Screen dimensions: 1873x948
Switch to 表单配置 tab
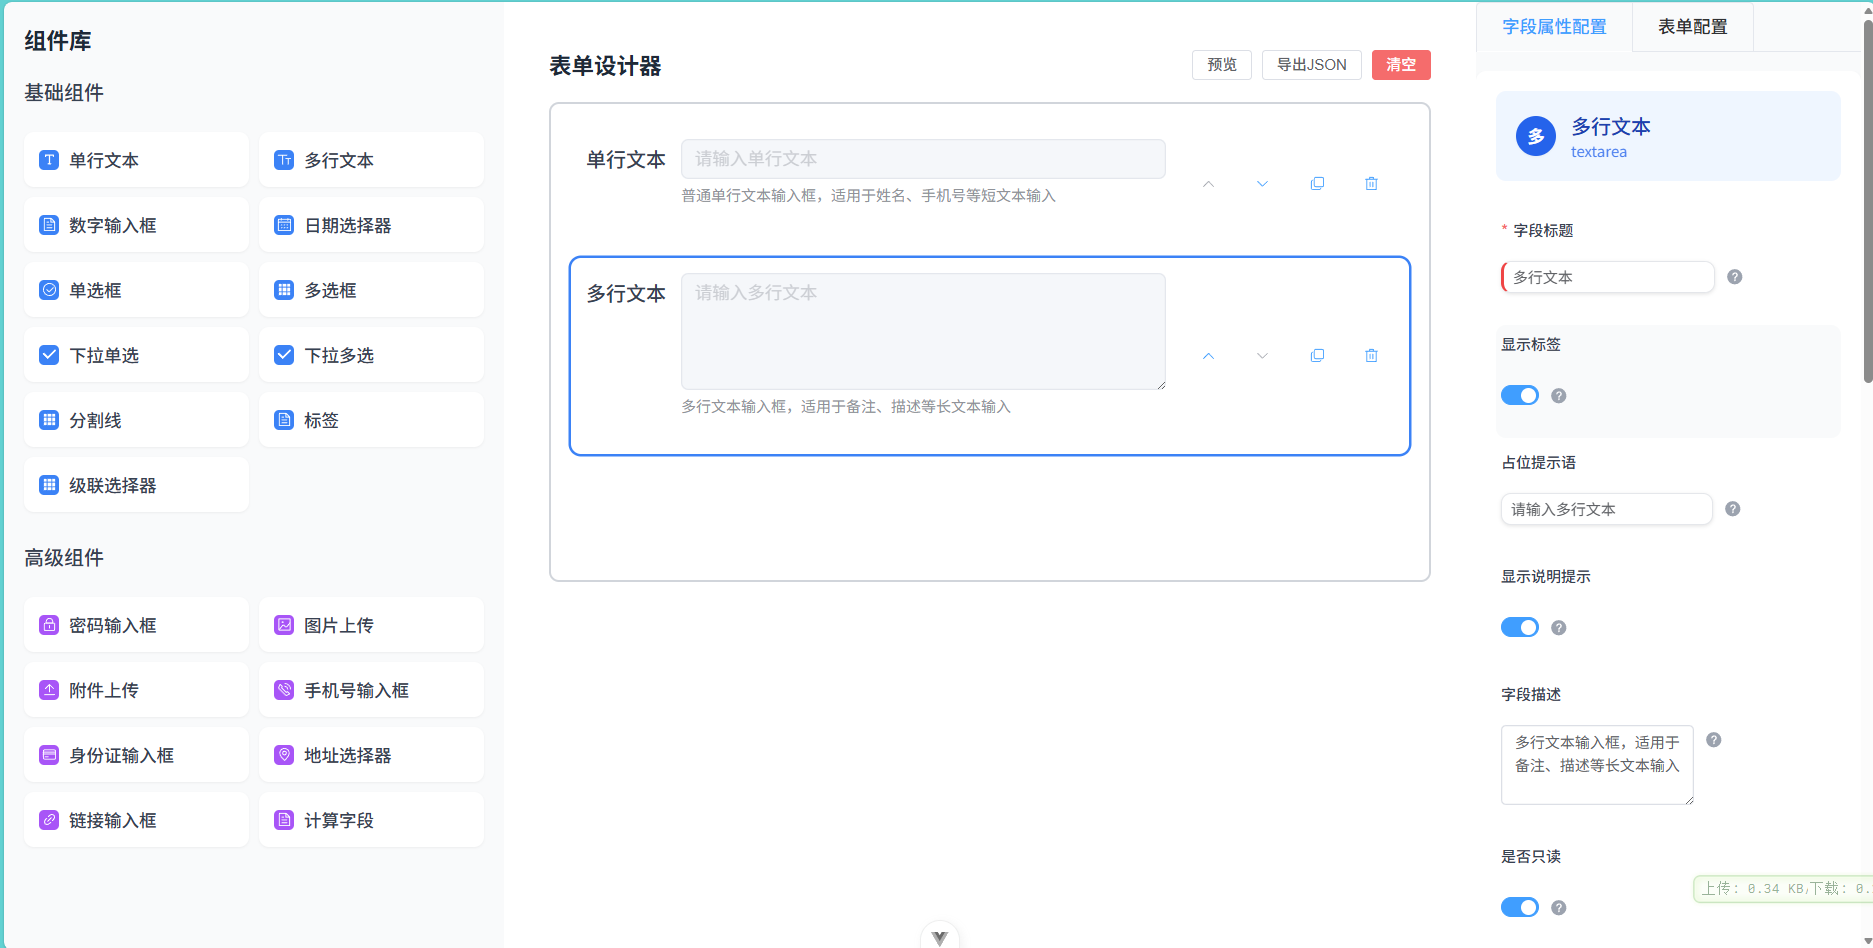tap(1692, 27)
